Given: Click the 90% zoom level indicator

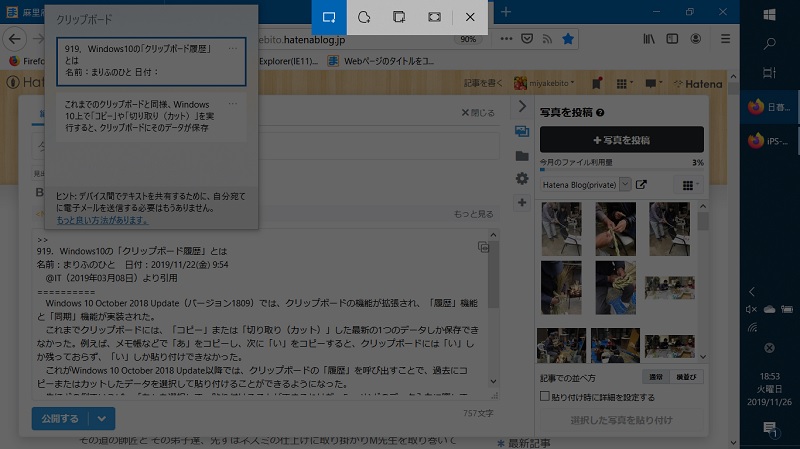Looking at the screenshot, I should 468,39.
